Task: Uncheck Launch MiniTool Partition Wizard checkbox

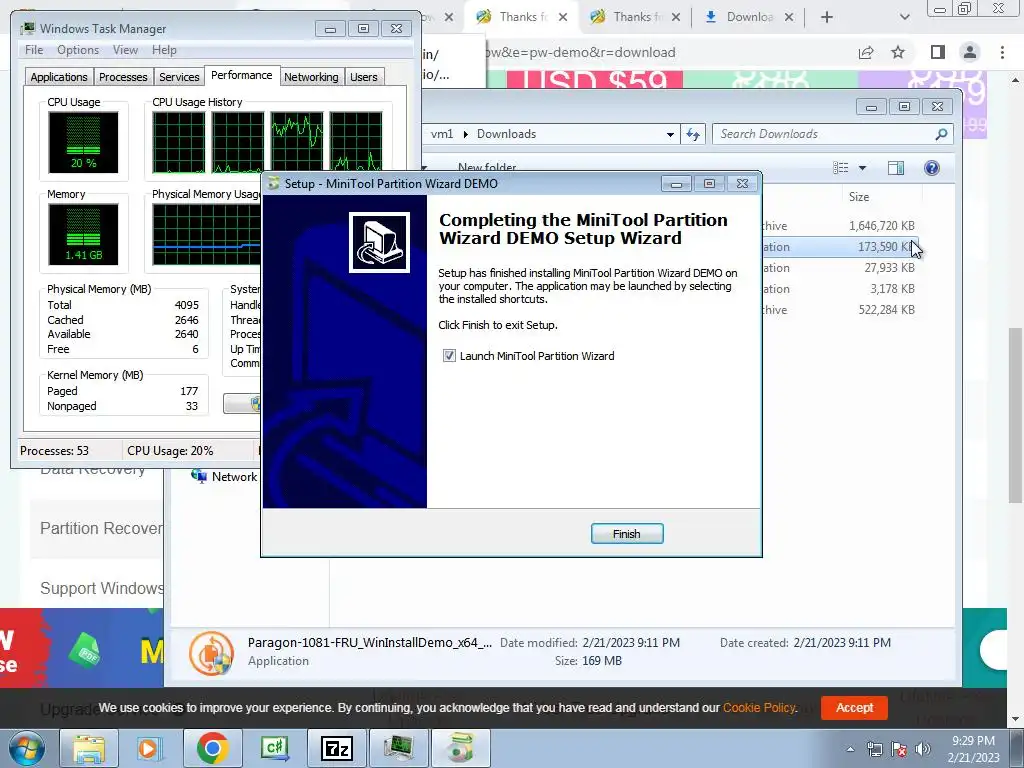Action: [449, 356]
